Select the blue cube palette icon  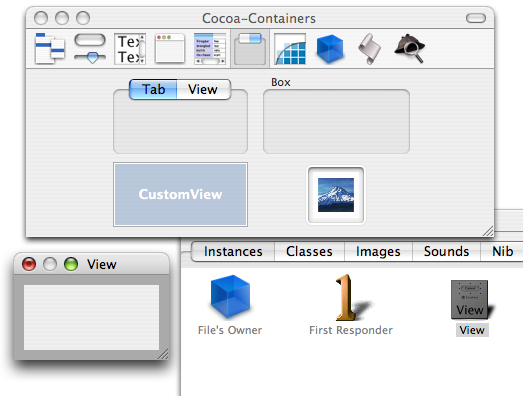coord(330,49)
